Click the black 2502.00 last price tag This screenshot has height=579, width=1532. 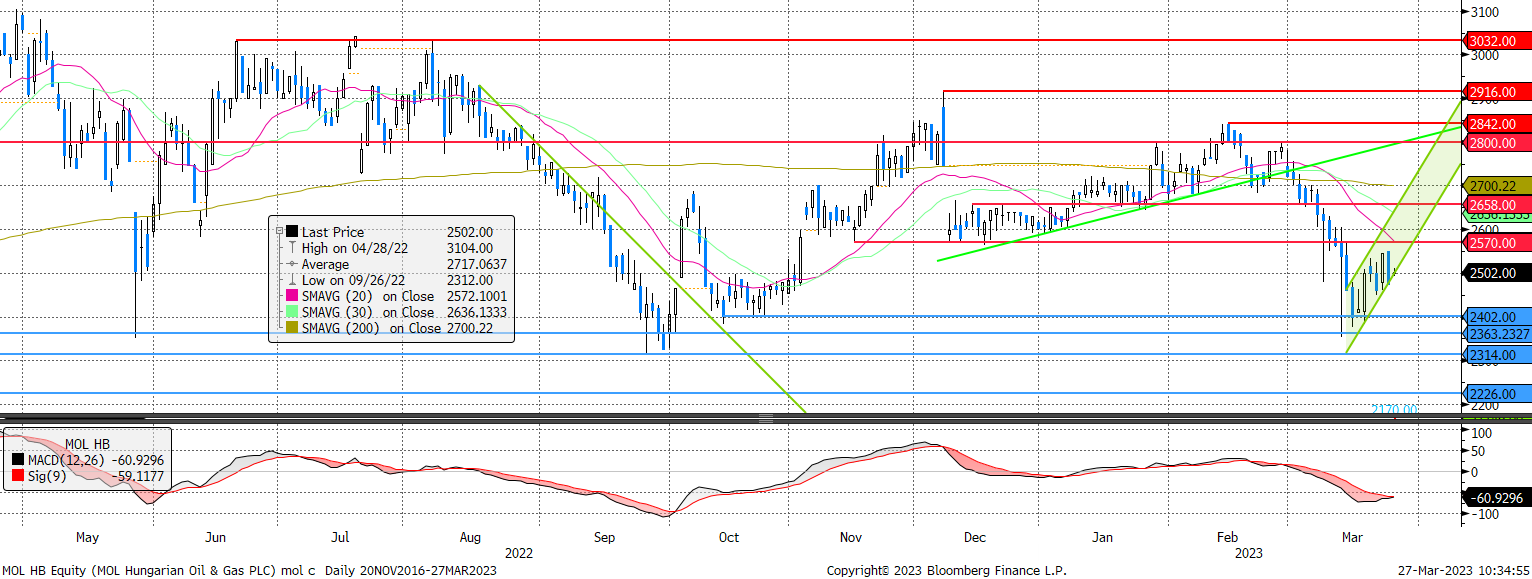[1497, 272]
